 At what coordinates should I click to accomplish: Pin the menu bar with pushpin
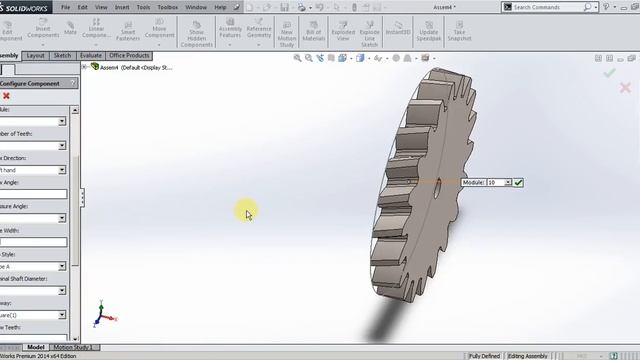pyautogui.click(x=236, y=7)
